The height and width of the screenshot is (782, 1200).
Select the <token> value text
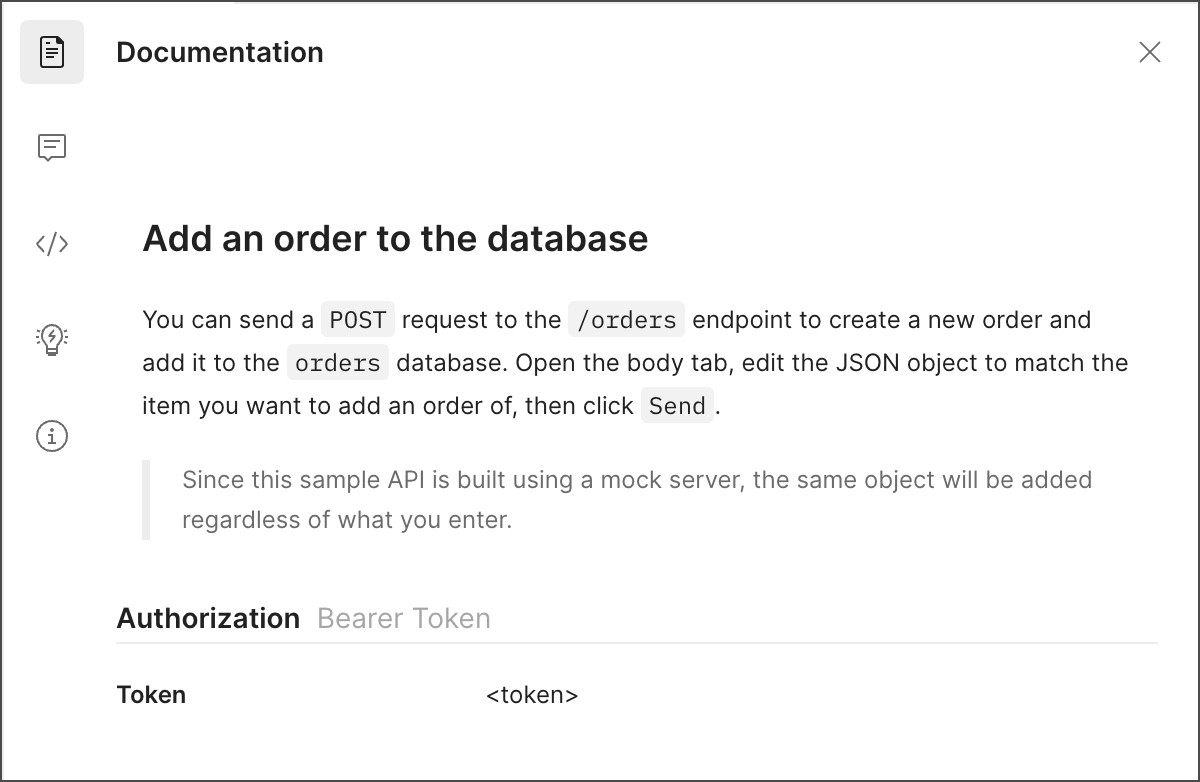(532, 695)
